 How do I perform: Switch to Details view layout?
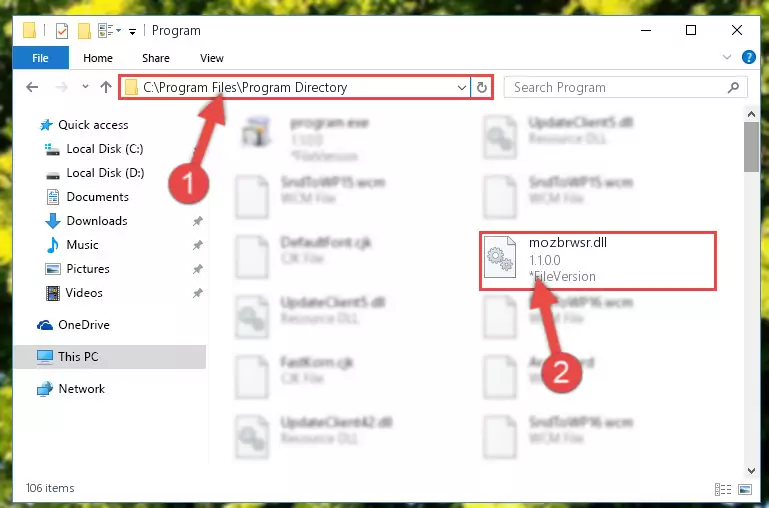(x=723, y=489)
